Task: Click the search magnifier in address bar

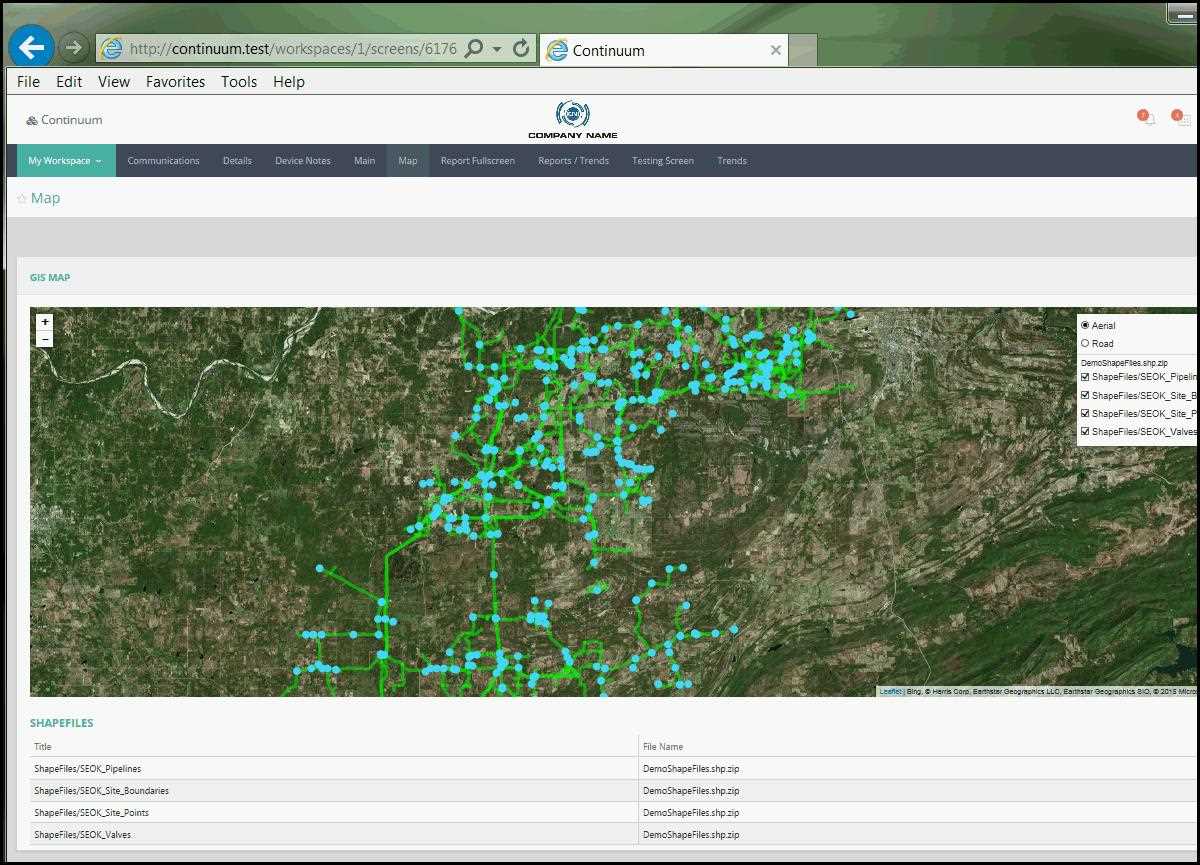Action: (474, 48)
